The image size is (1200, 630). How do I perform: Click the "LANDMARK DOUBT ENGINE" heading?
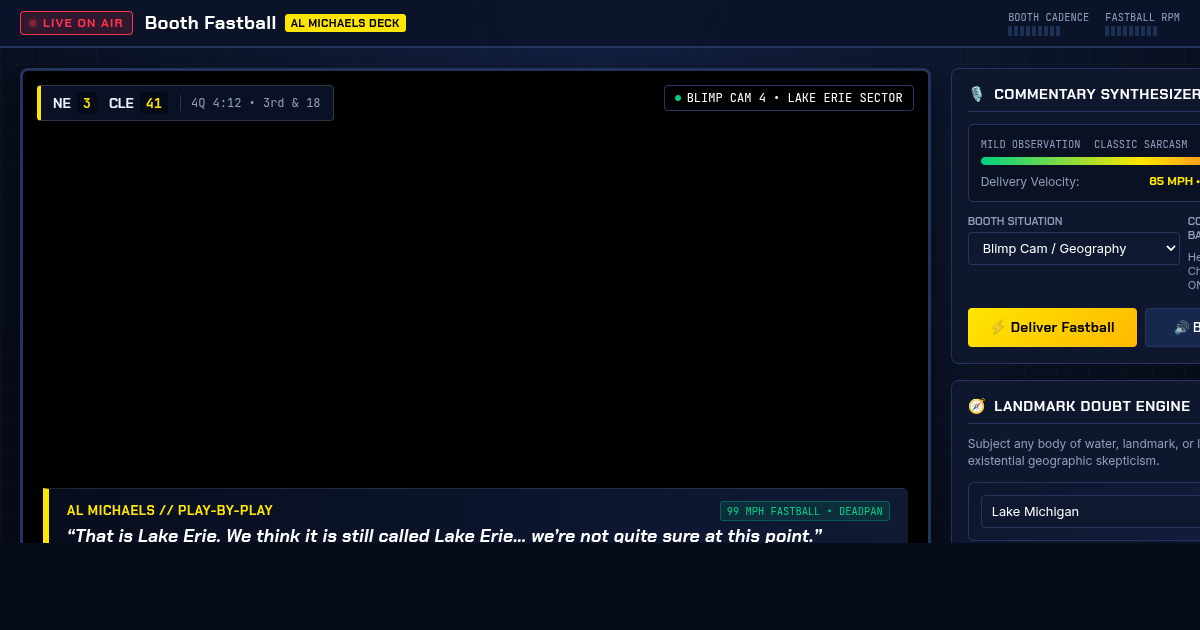pyautogui.click(x=1092, y=406)
